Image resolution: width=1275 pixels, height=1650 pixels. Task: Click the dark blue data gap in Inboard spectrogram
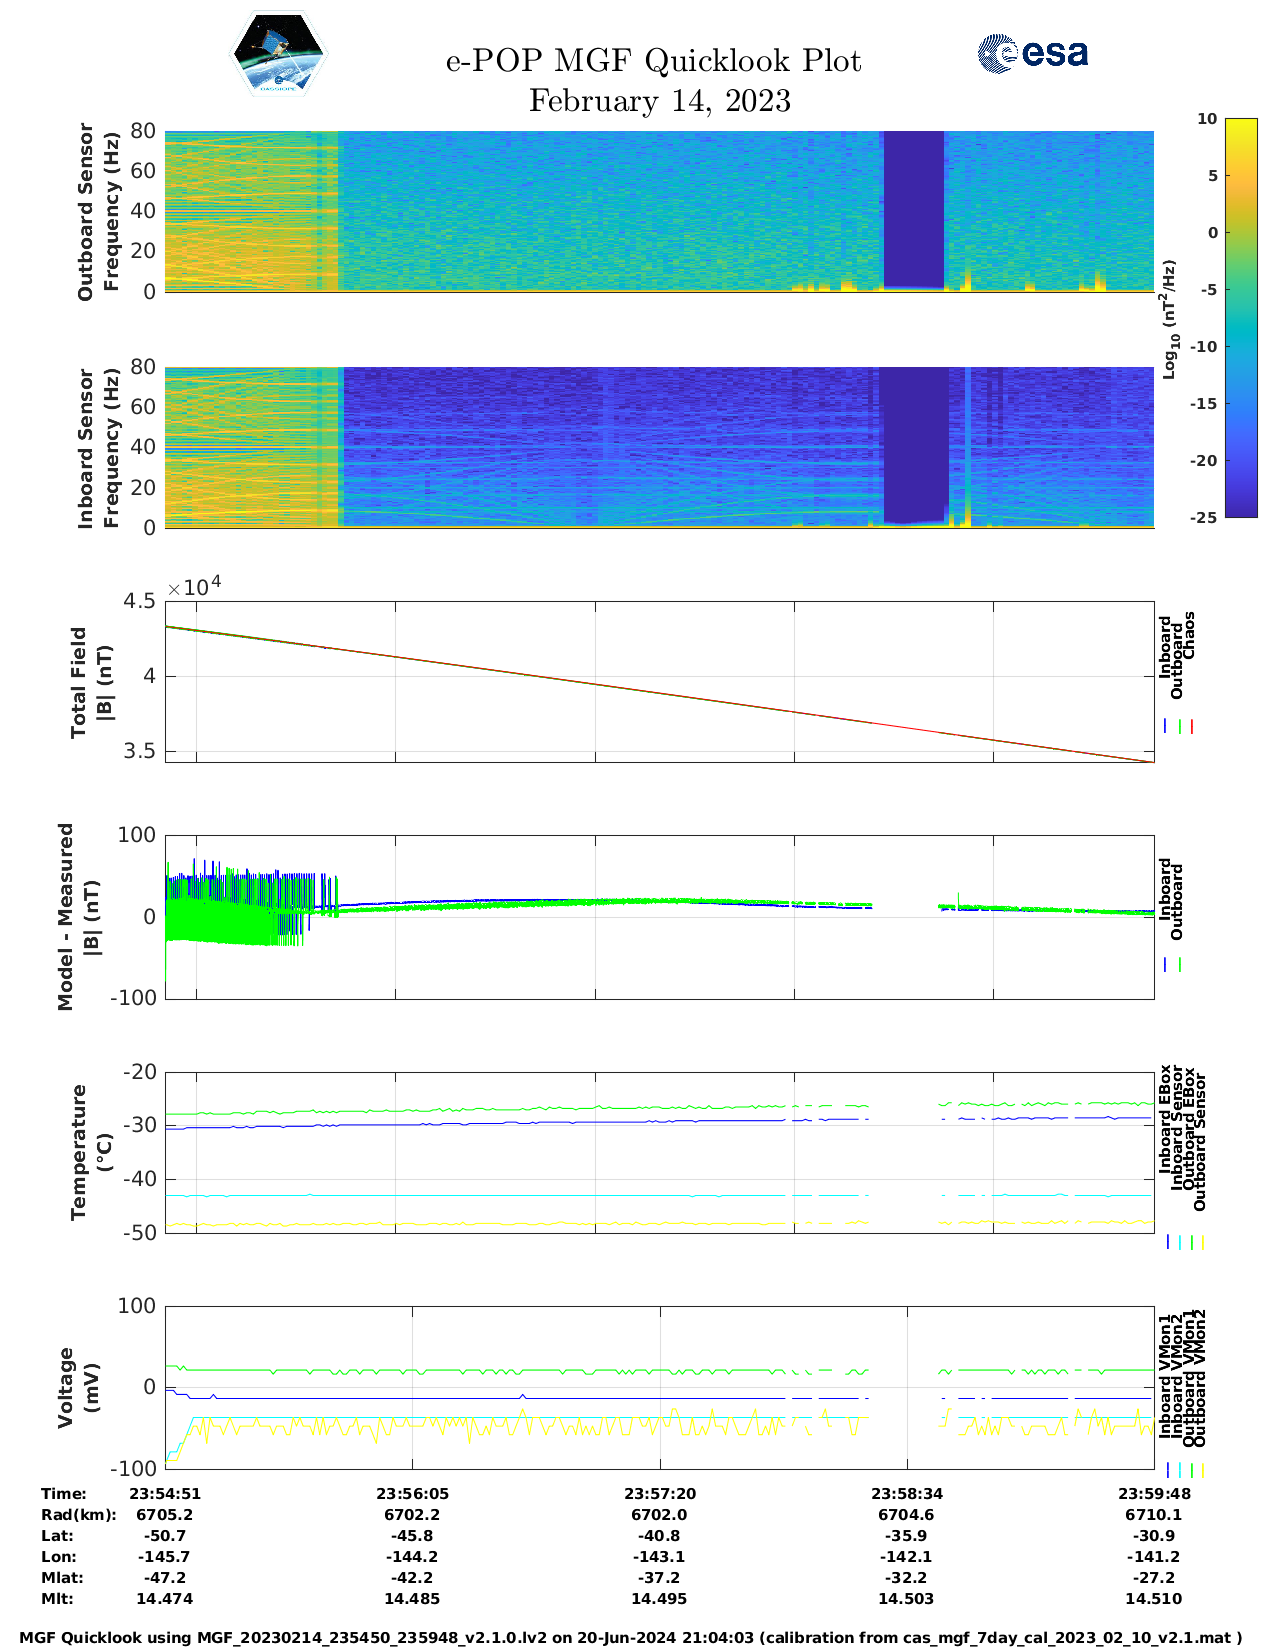coord(914,444)
